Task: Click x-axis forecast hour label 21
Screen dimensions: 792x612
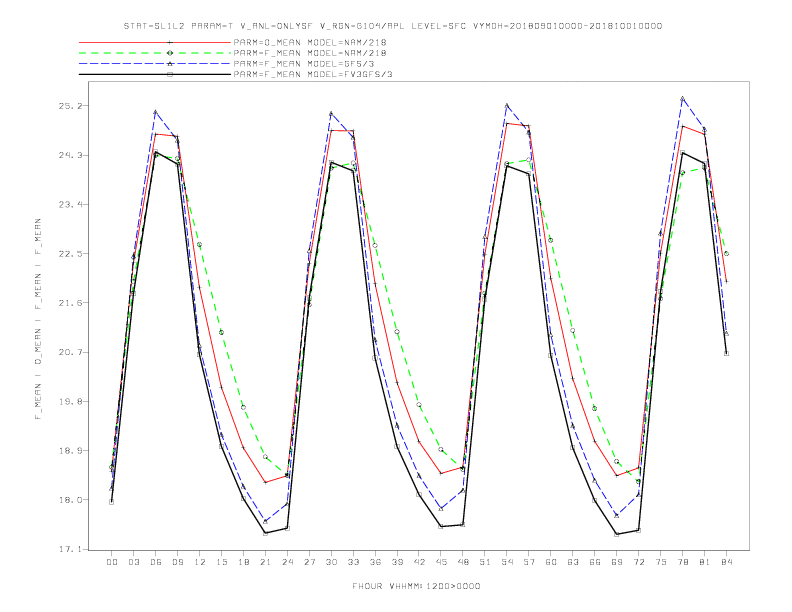Action: point(265,562)
